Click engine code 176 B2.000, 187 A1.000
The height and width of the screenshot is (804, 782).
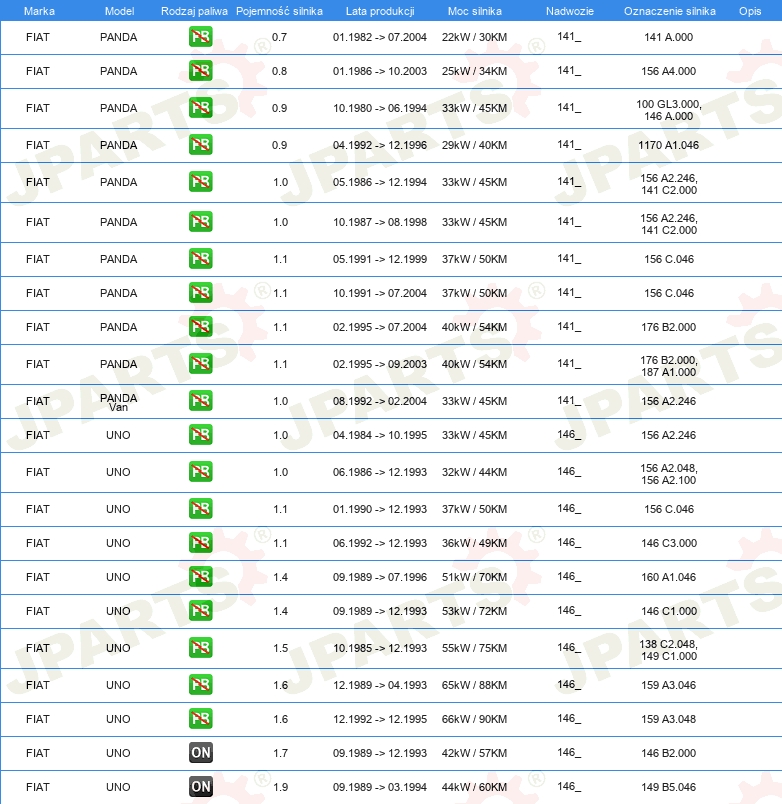(x=669, y=366)
